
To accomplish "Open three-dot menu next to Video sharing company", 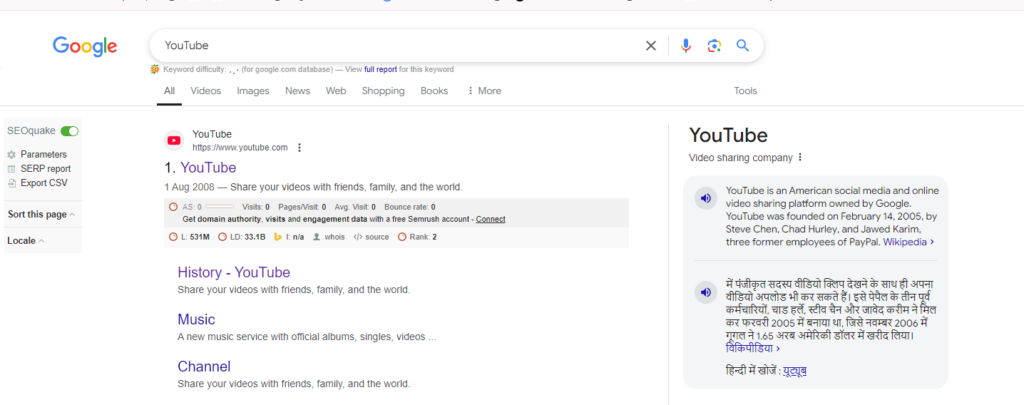I will click(x=799, y=157).
